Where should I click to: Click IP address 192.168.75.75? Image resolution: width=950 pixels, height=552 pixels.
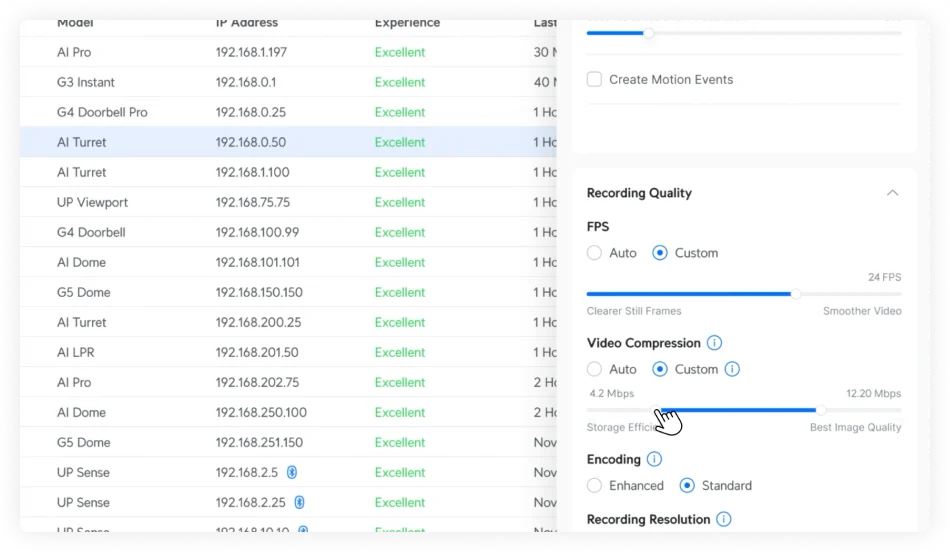tap(253, 202)
